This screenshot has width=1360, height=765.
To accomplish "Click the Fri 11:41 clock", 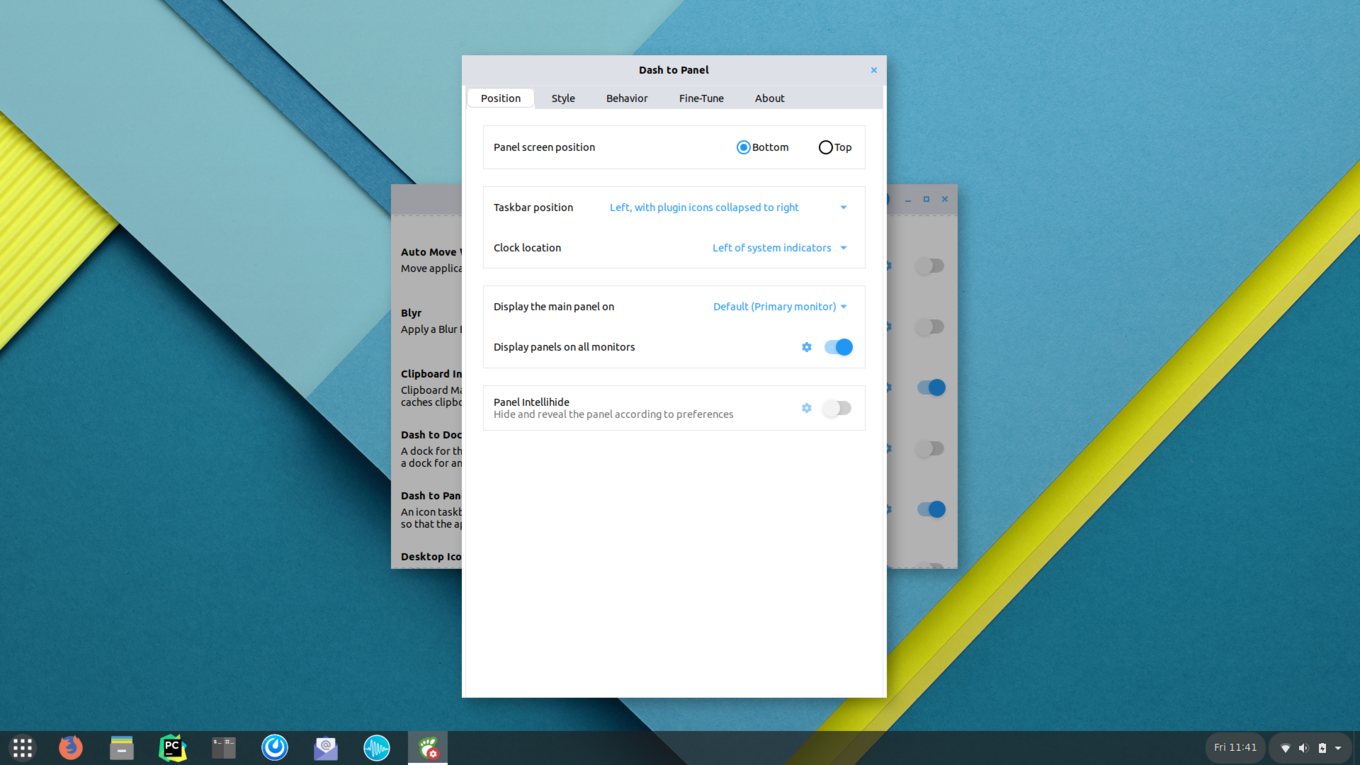I will point(1235,748).
